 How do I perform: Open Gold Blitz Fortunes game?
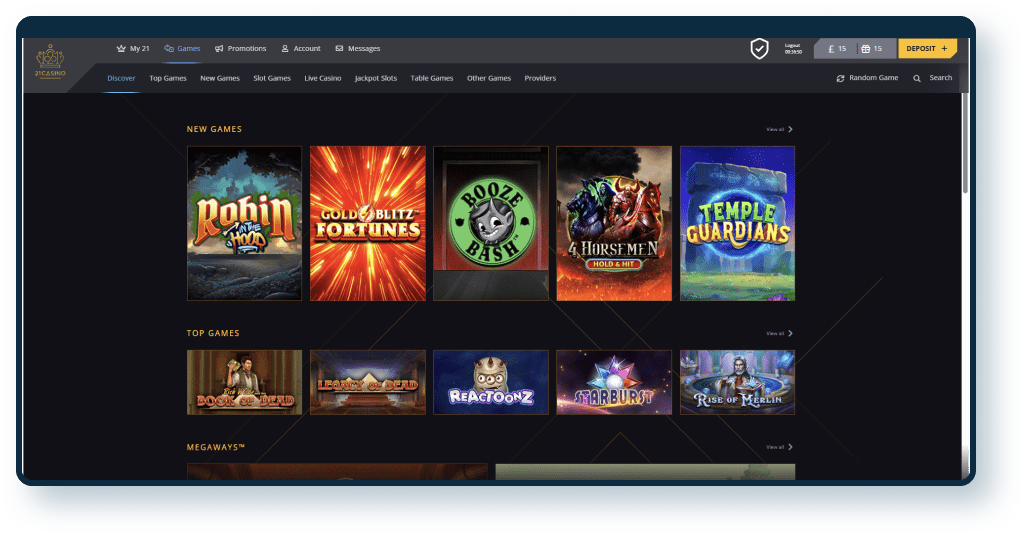(x=368, y=223)
